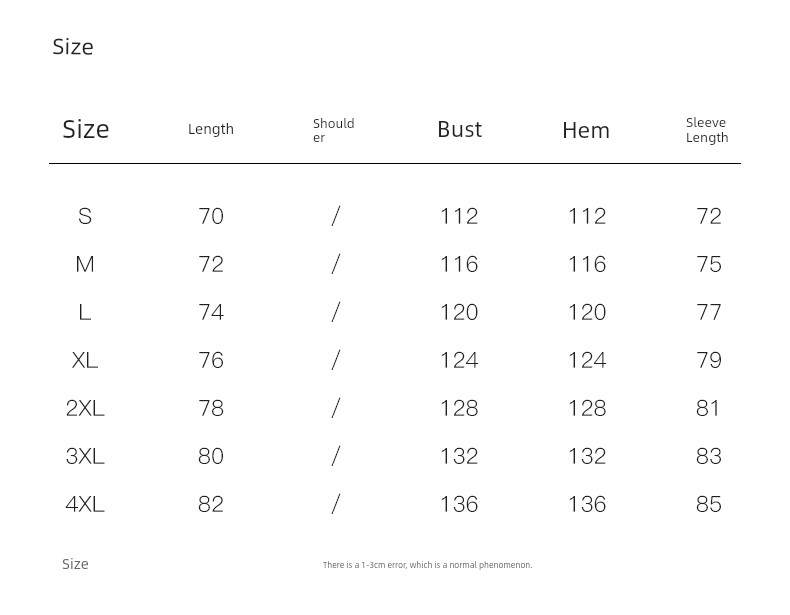Select the sleeve length value 72
The height and width of the screenshot is (615, 790).
(x=709, y=217)
